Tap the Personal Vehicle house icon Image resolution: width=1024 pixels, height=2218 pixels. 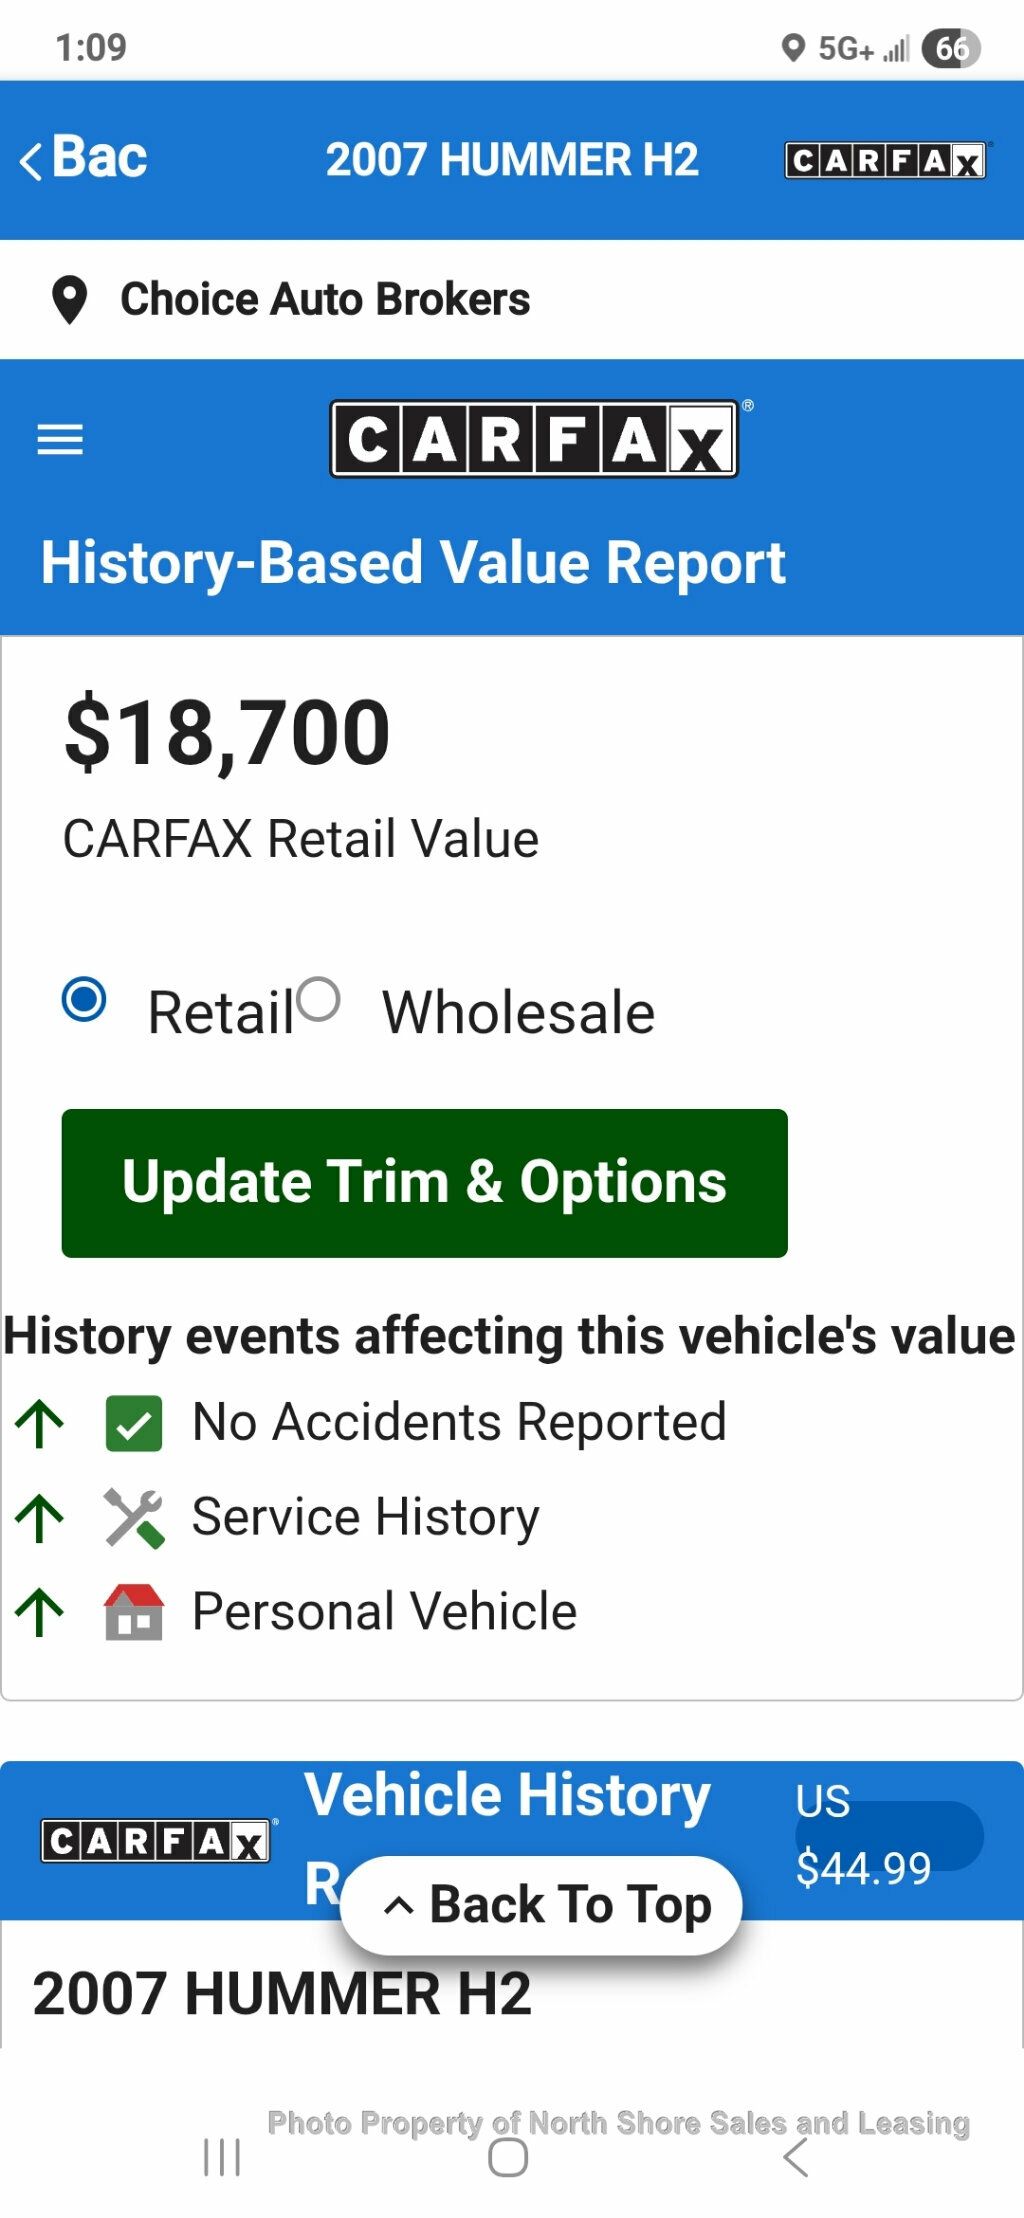(133, 1612)
